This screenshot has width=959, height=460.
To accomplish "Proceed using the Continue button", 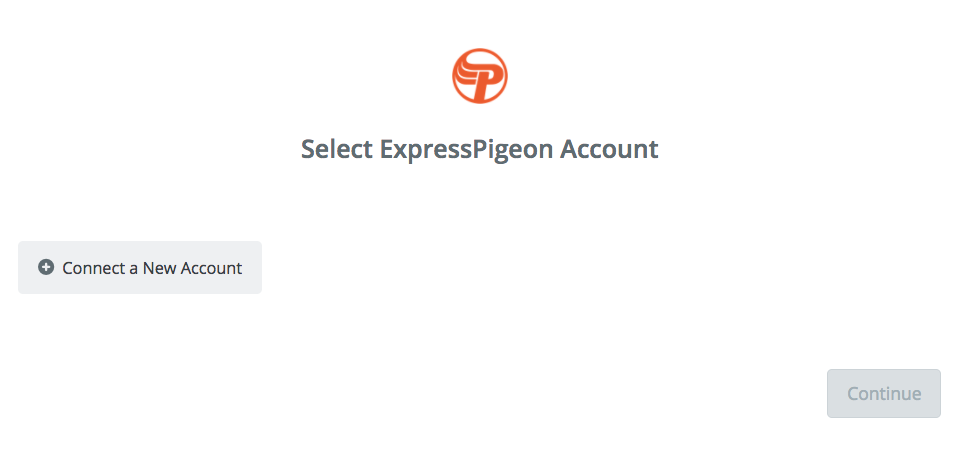I will tap(884, 393).
